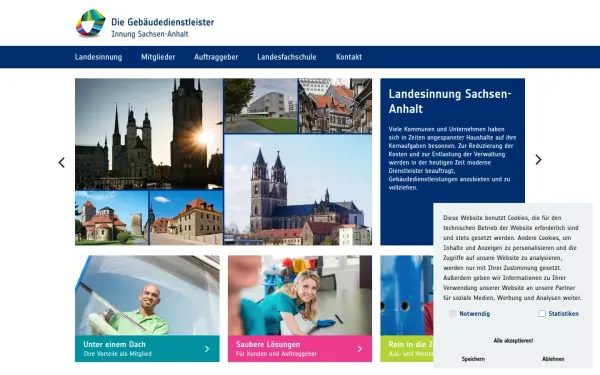This screenshot has width=600, height=375.
Task: Click the Statistiken label text
Action: [x=563, y=314]
